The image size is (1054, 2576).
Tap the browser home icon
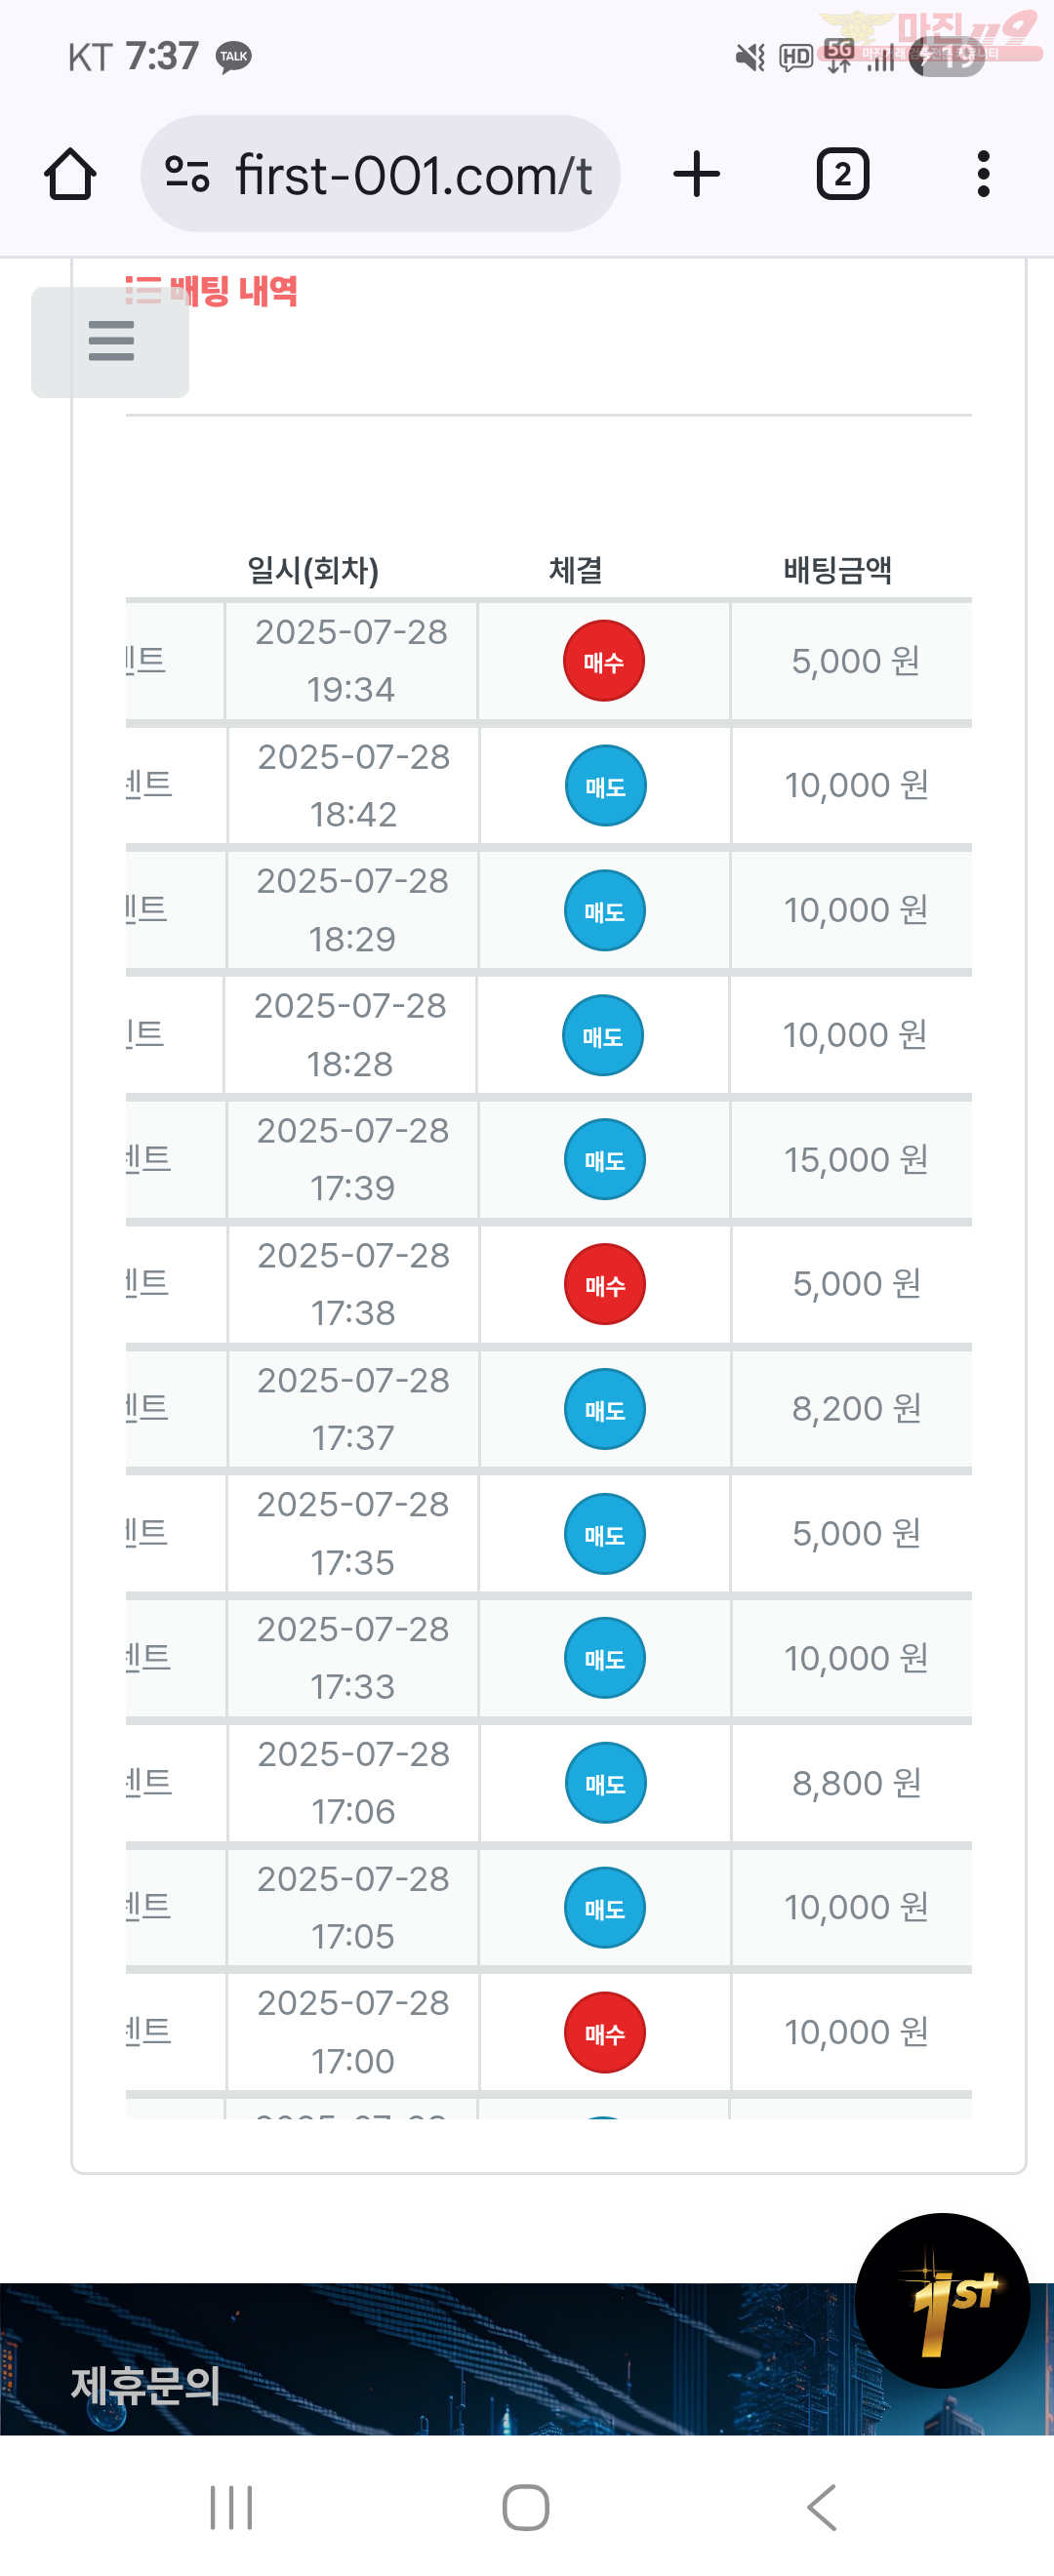[x=70, y=174]
